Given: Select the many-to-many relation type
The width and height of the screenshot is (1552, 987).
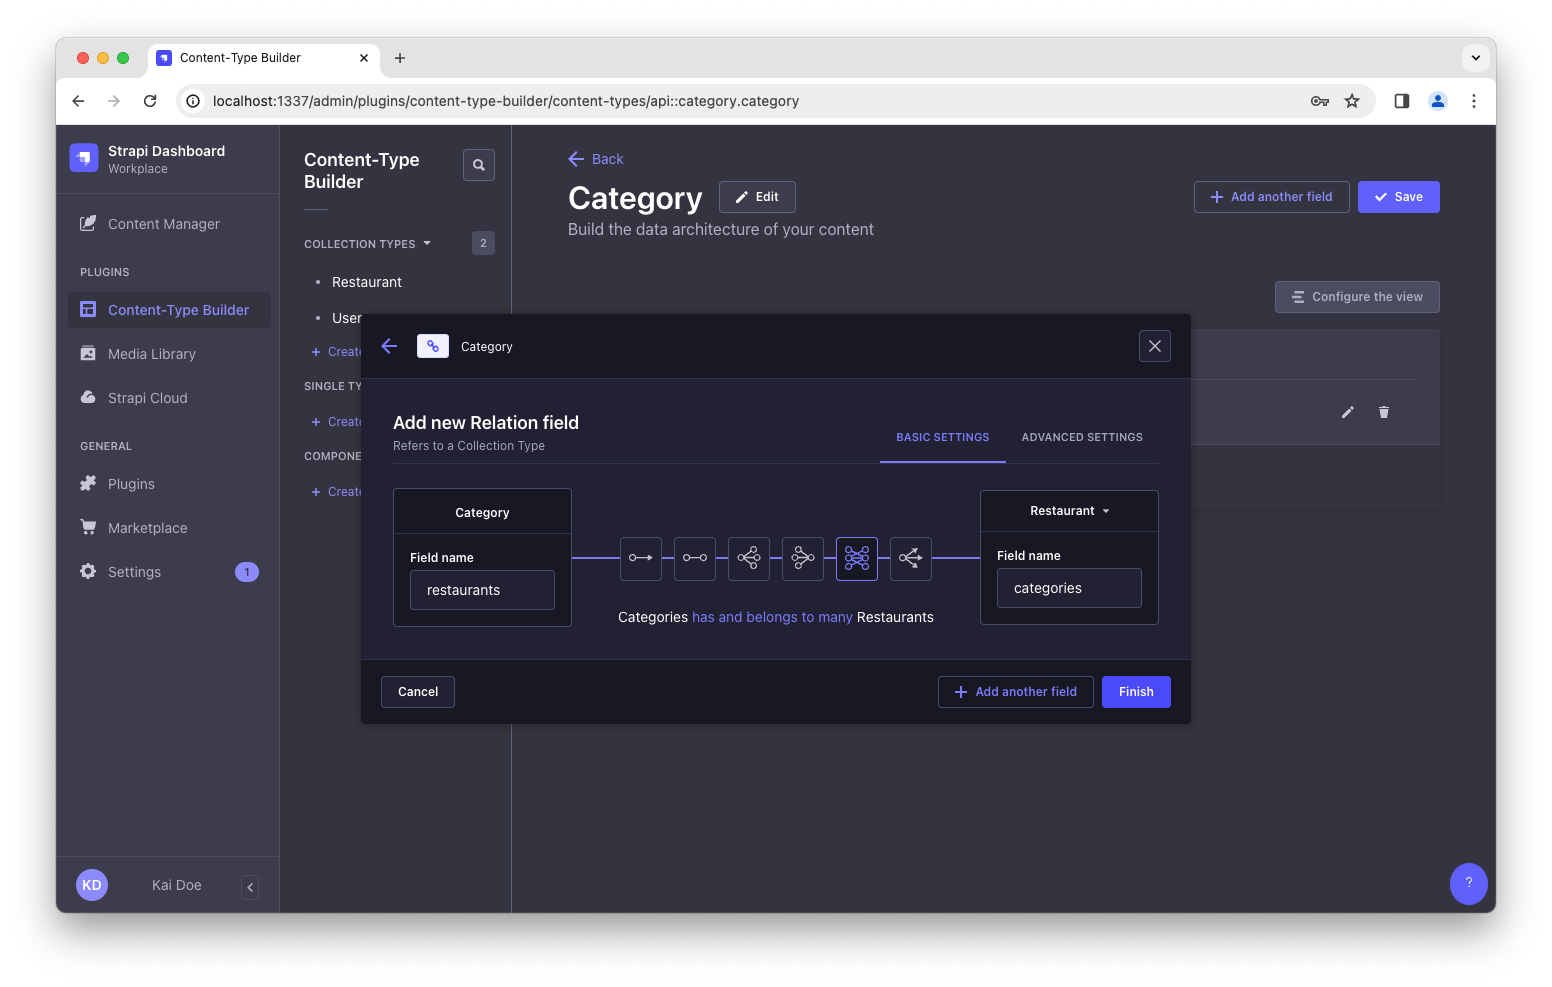Looking at the screenshot, I should click(x=857, y=559).
